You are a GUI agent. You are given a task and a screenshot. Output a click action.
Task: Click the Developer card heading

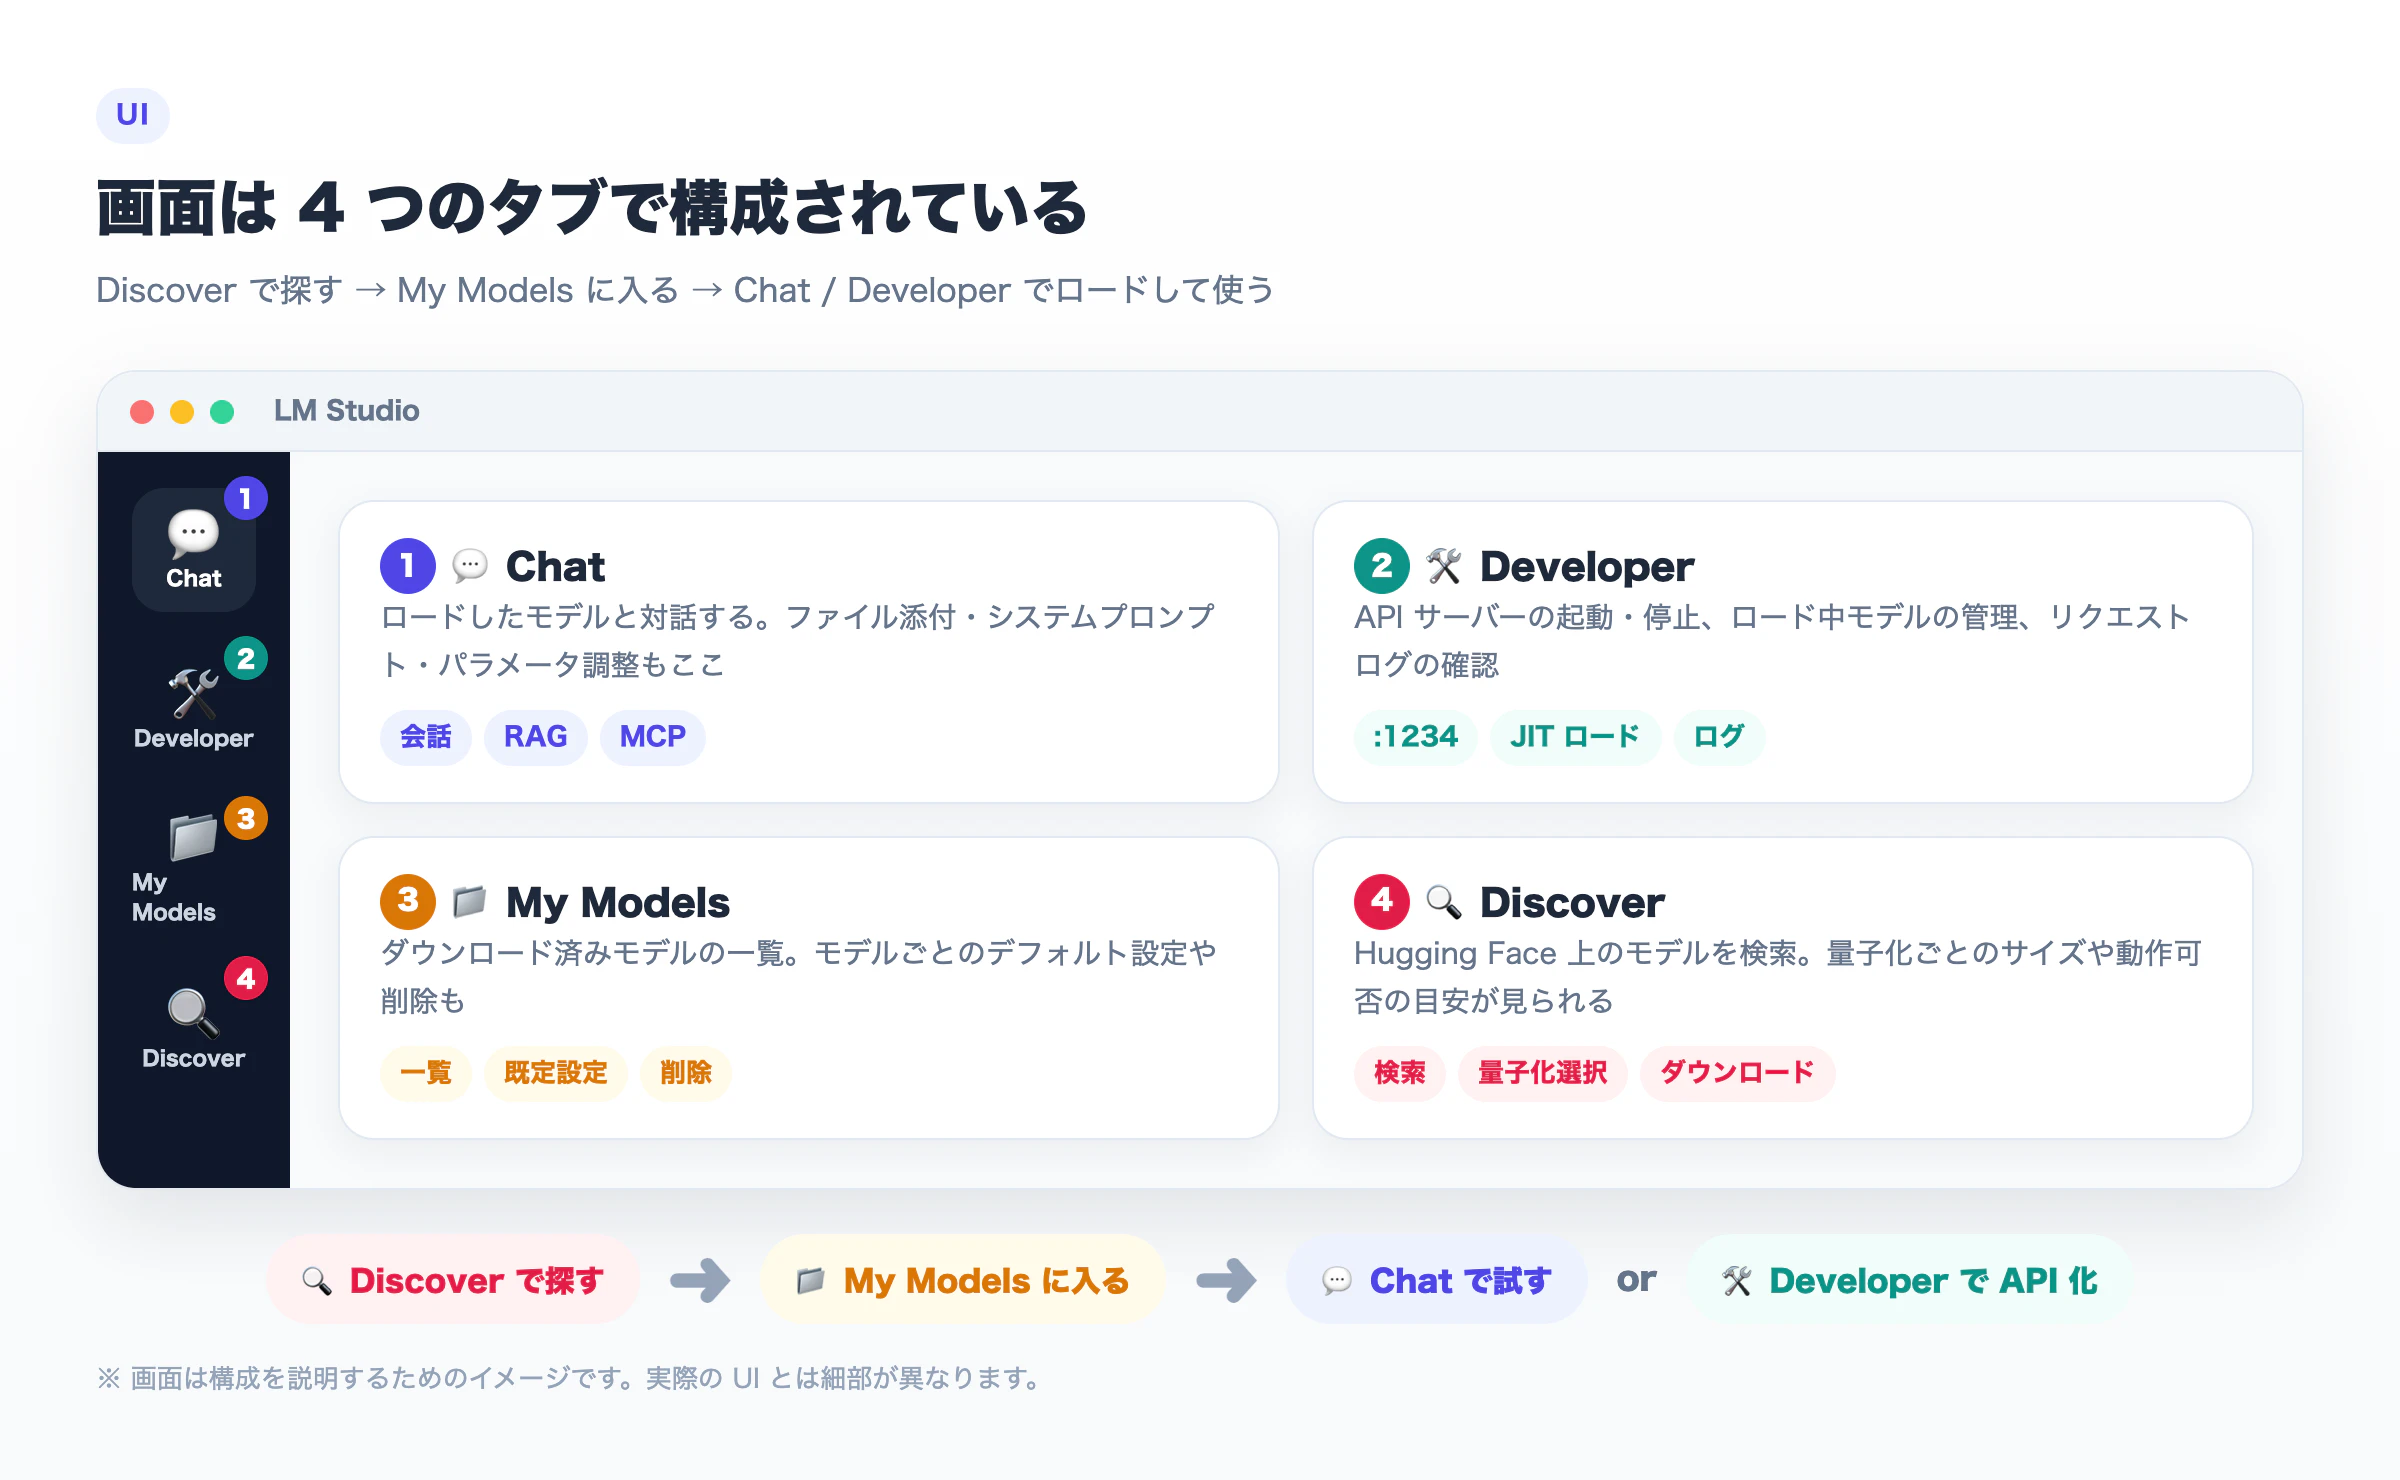tap(1587, 566)
